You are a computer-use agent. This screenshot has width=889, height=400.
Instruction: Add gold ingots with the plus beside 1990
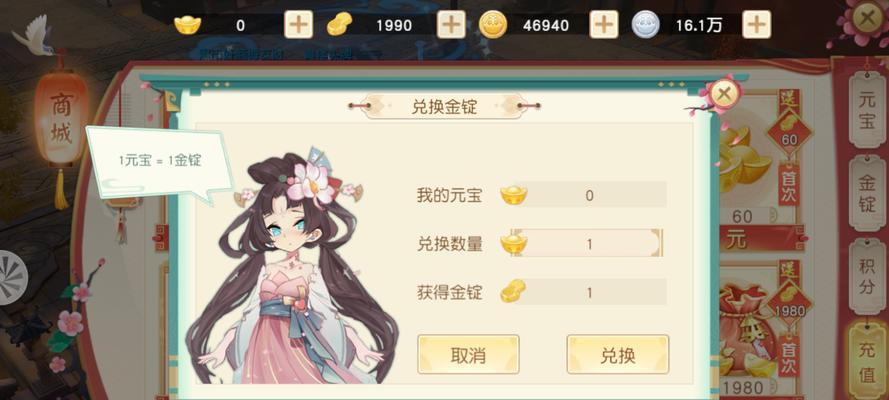[x=451, y=24]
